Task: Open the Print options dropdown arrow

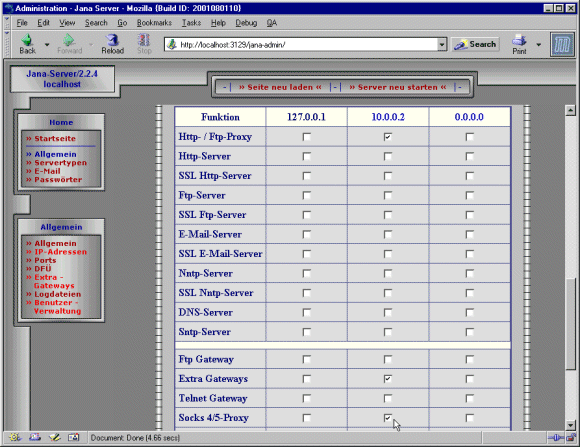Action: click(x=539, y=44)
